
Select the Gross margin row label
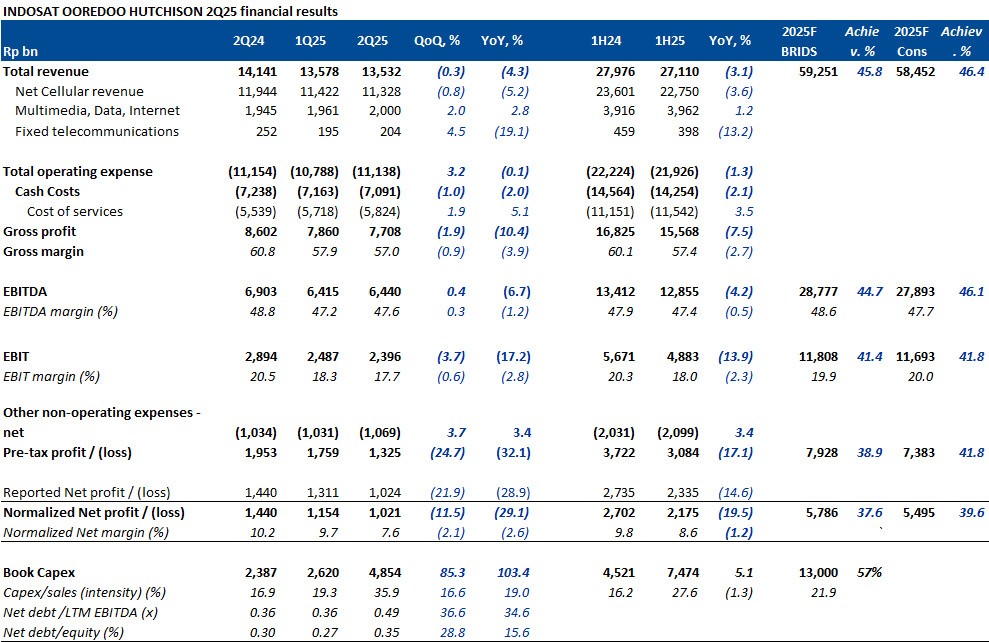tap(43, 251)
